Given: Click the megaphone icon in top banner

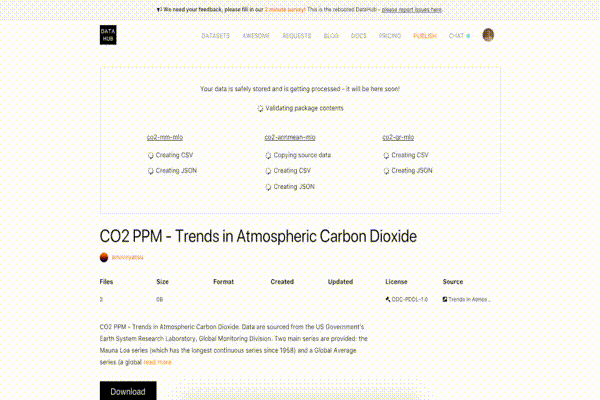Looking at the screenshot, I should coord(159,10).
